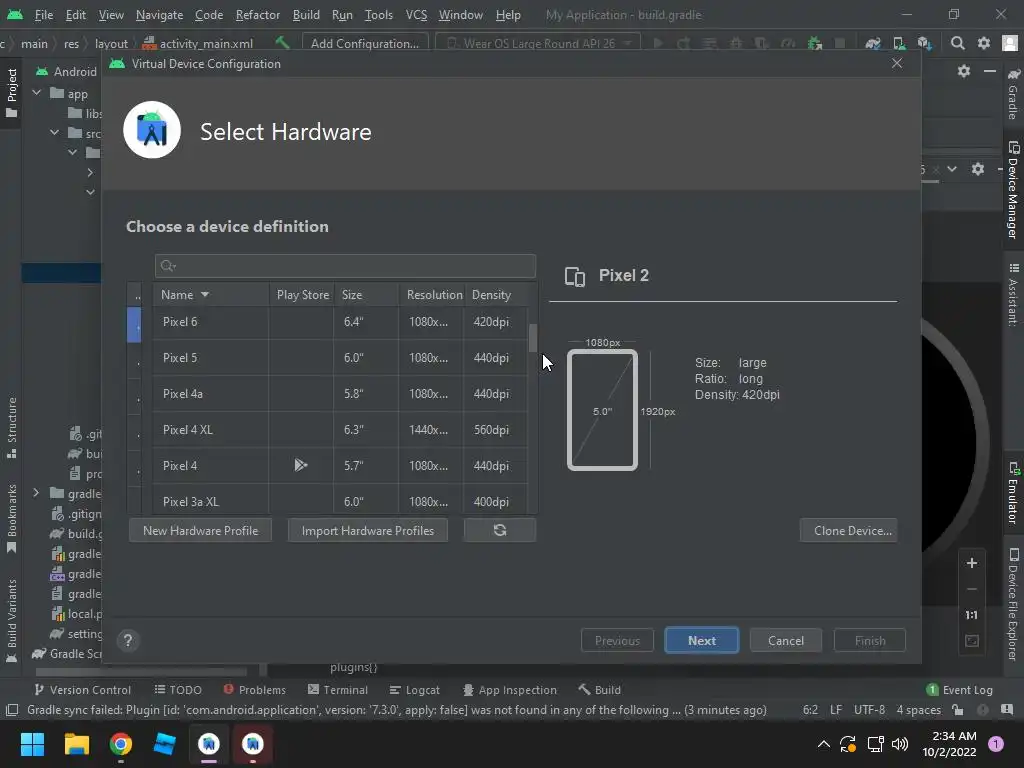Expand the gradle folder in the project tree

click(37, 493)
